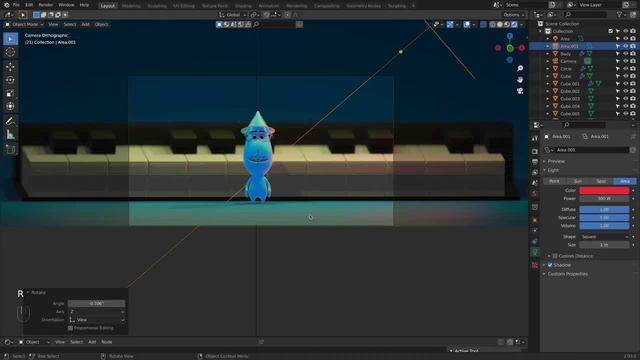Click the Diffuse value slider
The image size is (640, 360).
pyautogui.click(x=604, y=210)
